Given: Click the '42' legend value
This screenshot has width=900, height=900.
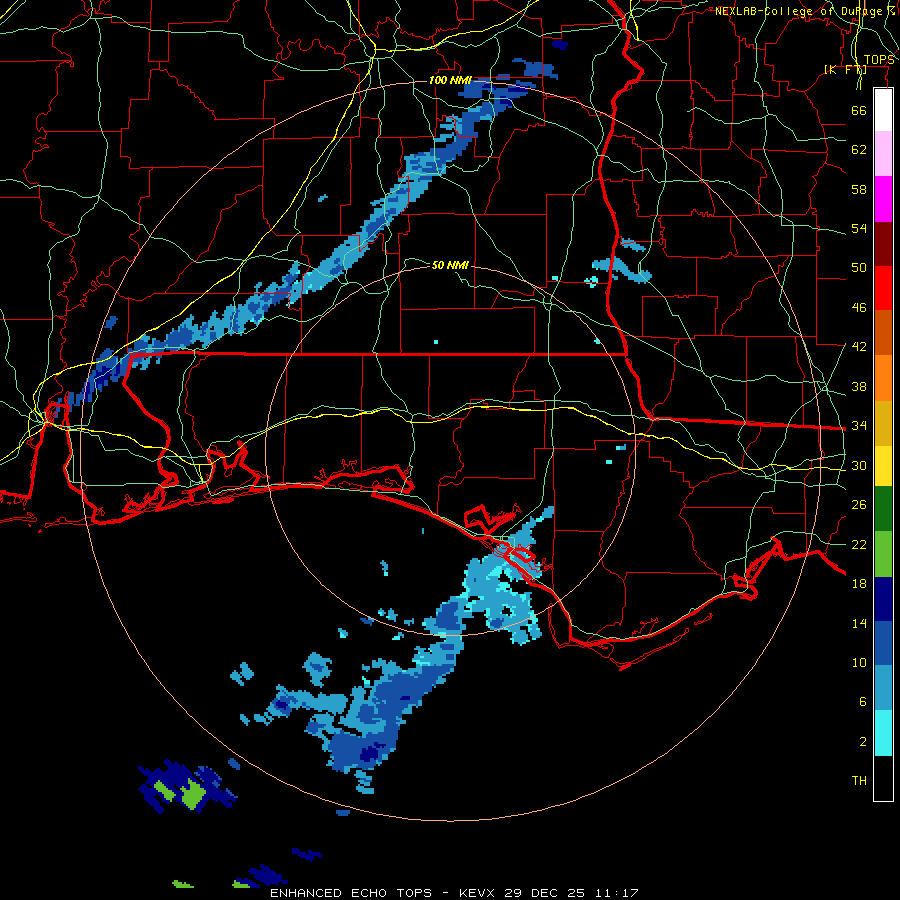Looking at the screenshot, I should 859,347.
